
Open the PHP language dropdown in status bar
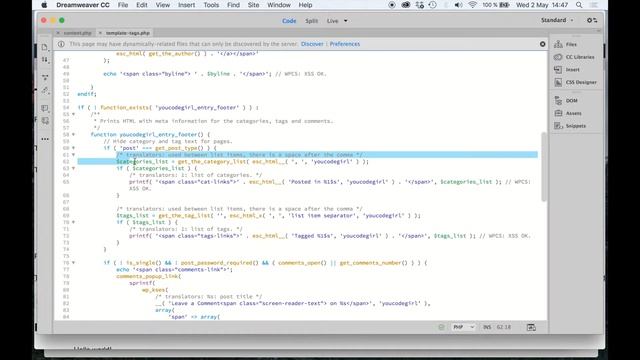464,327
